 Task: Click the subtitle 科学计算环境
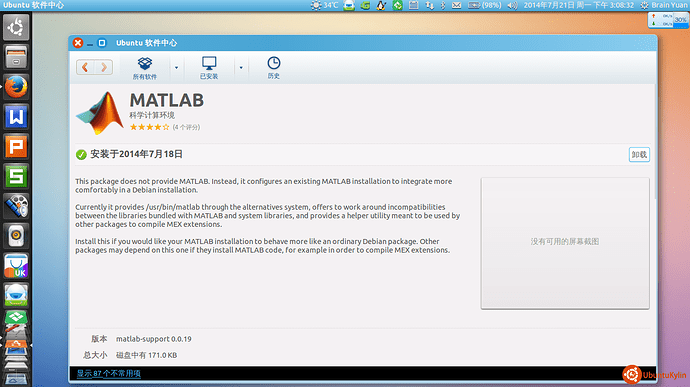[152, 115]
